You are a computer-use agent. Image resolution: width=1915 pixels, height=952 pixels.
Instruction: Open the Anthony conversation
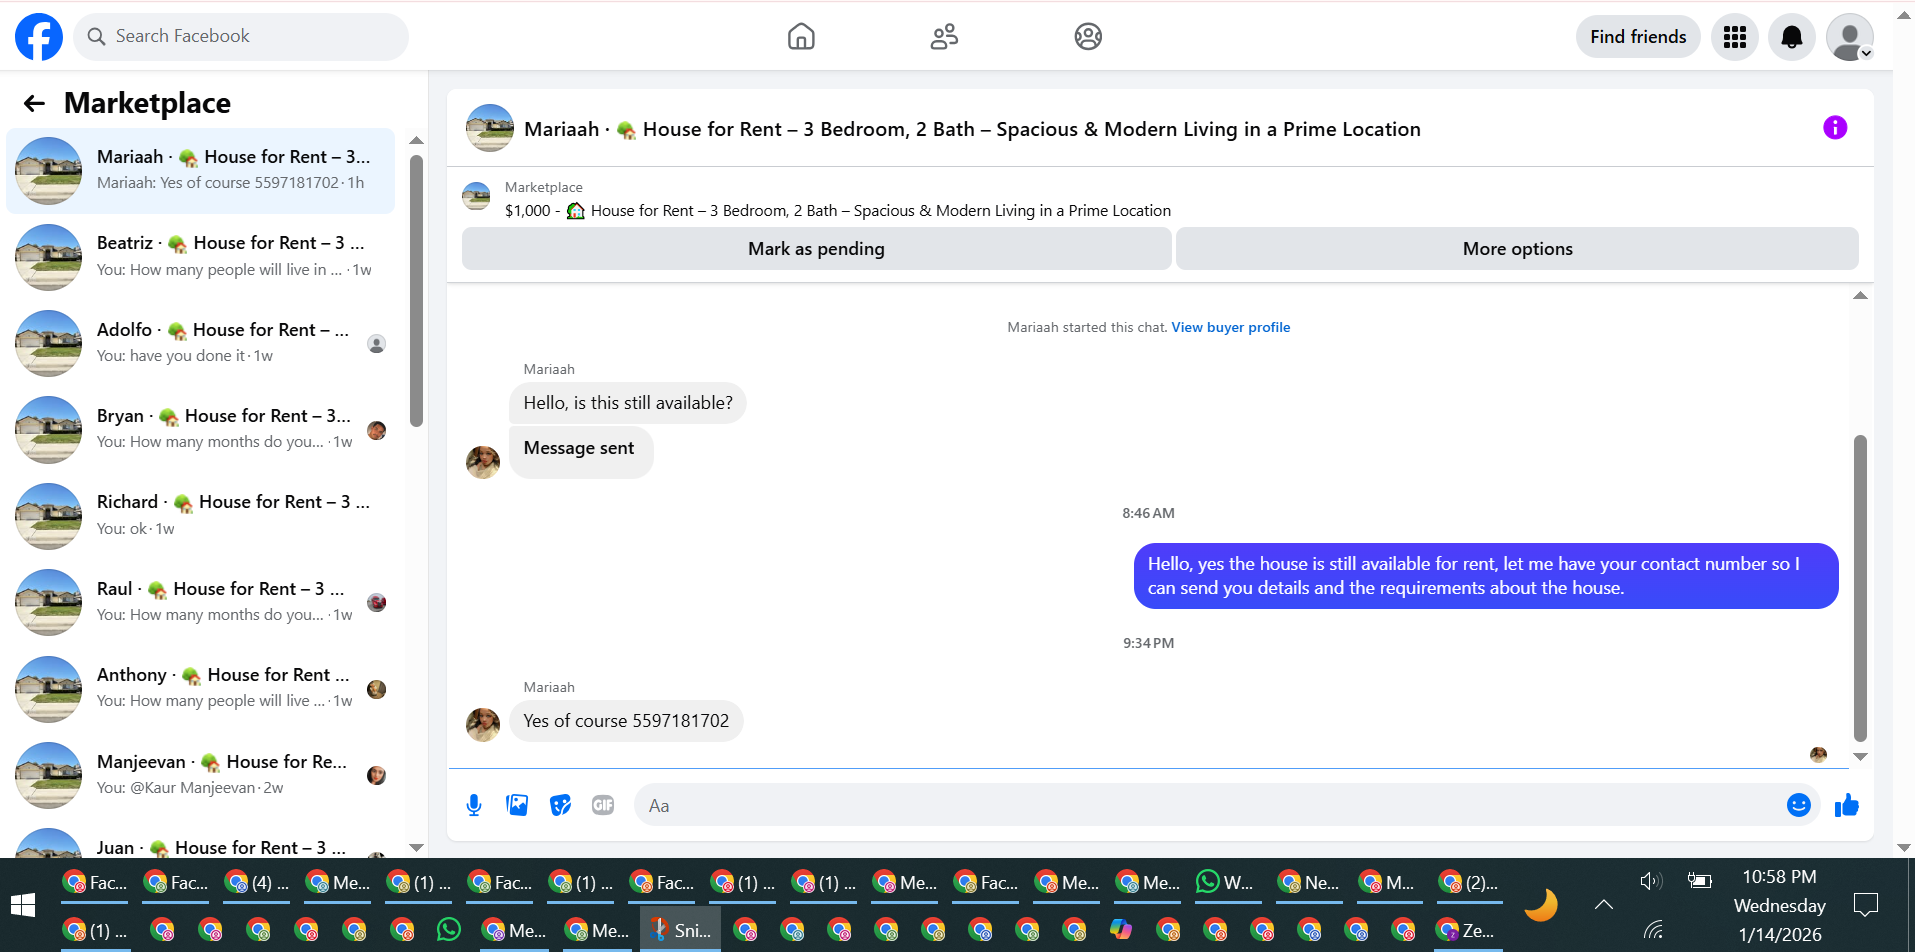200,689
